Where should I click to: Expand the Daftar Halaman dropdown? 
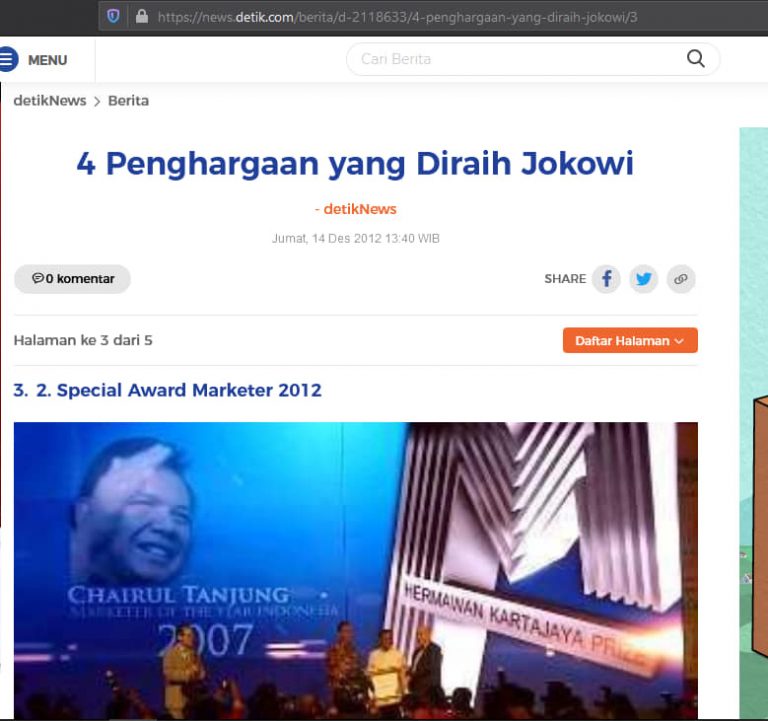coord(630,340)
